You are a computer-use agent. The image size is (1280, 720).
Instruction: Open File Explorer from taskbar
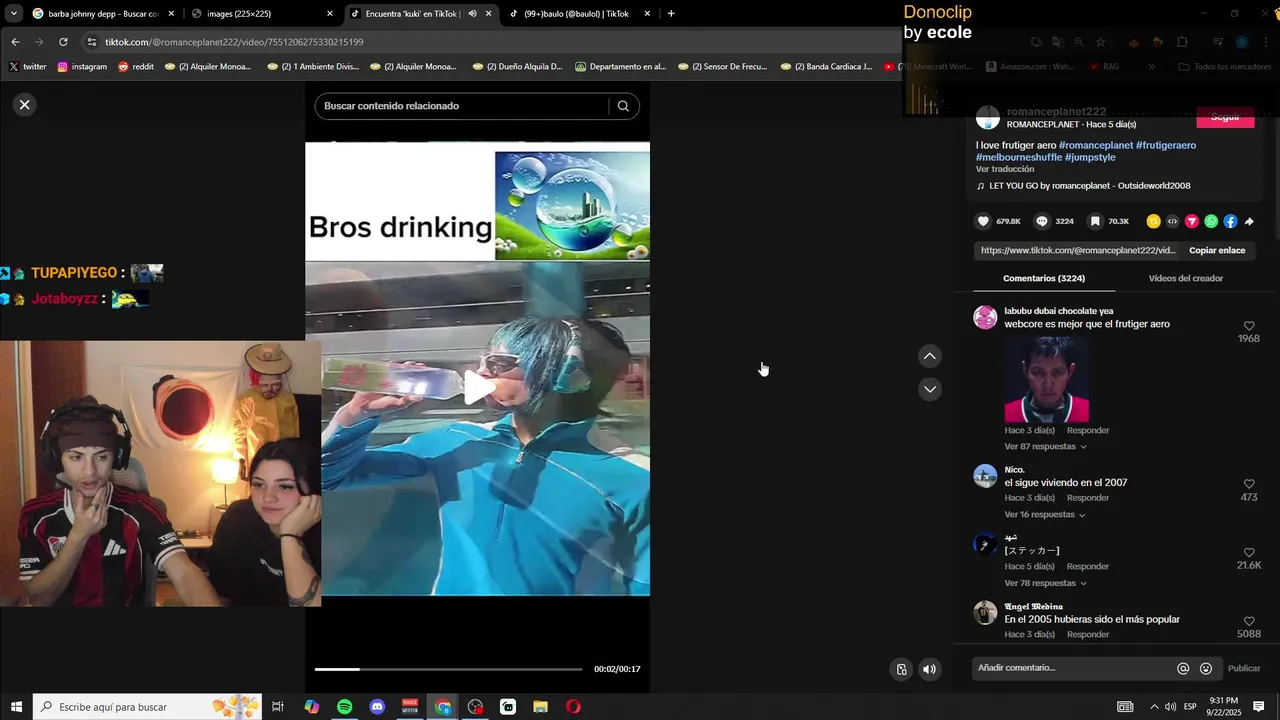540,707
